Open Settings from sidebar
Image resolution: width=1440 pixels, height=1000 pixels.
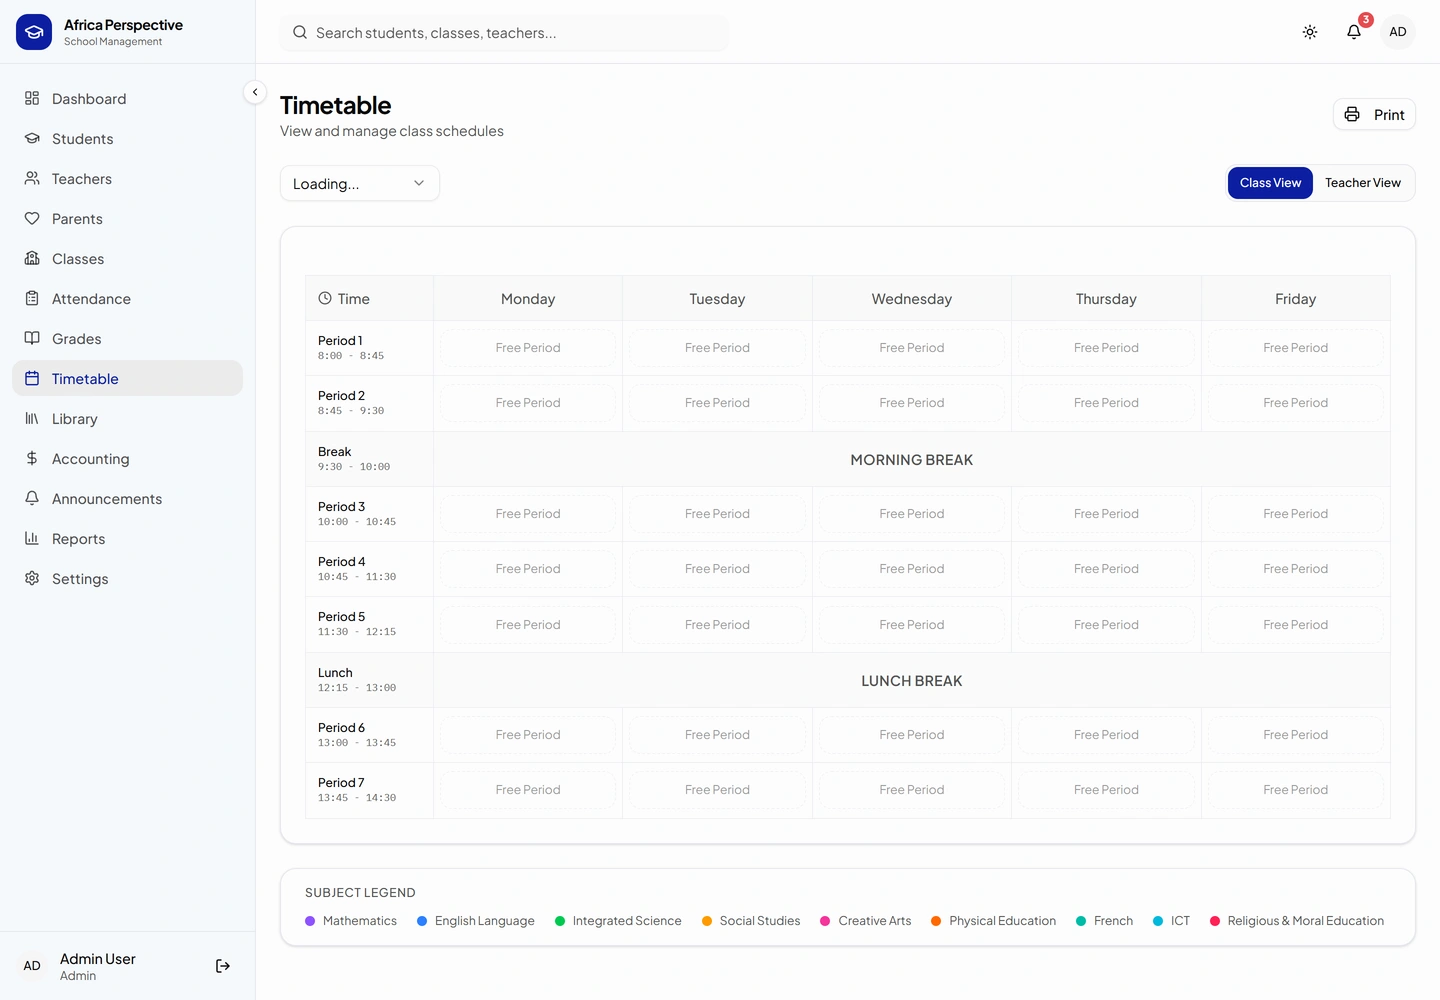click(127, 578)
